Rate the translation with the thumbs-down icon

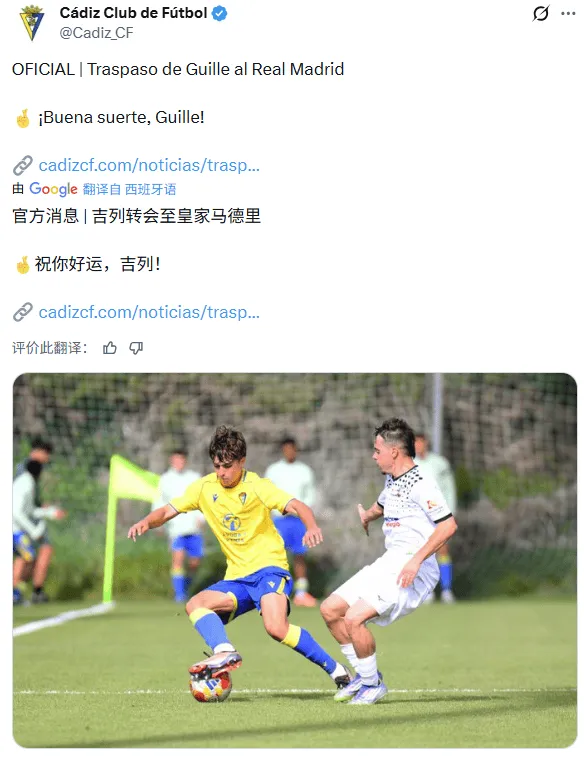[x=136, y=348]
